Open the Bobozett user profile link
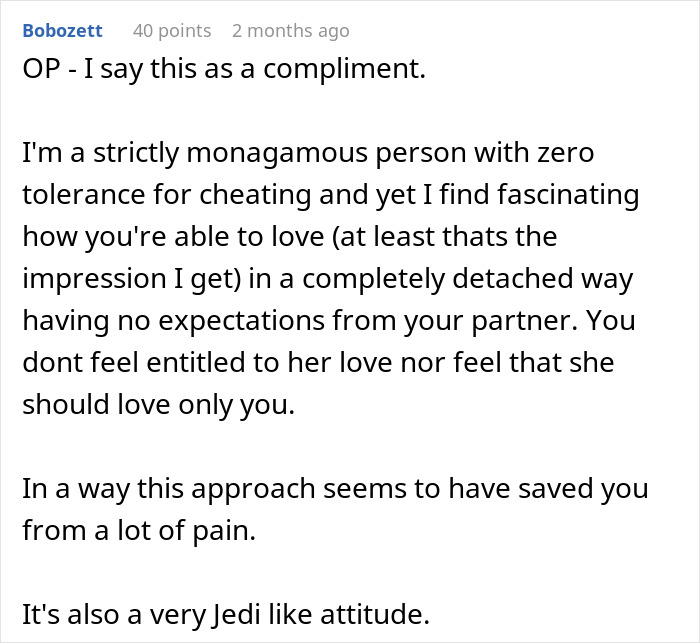 61,30
